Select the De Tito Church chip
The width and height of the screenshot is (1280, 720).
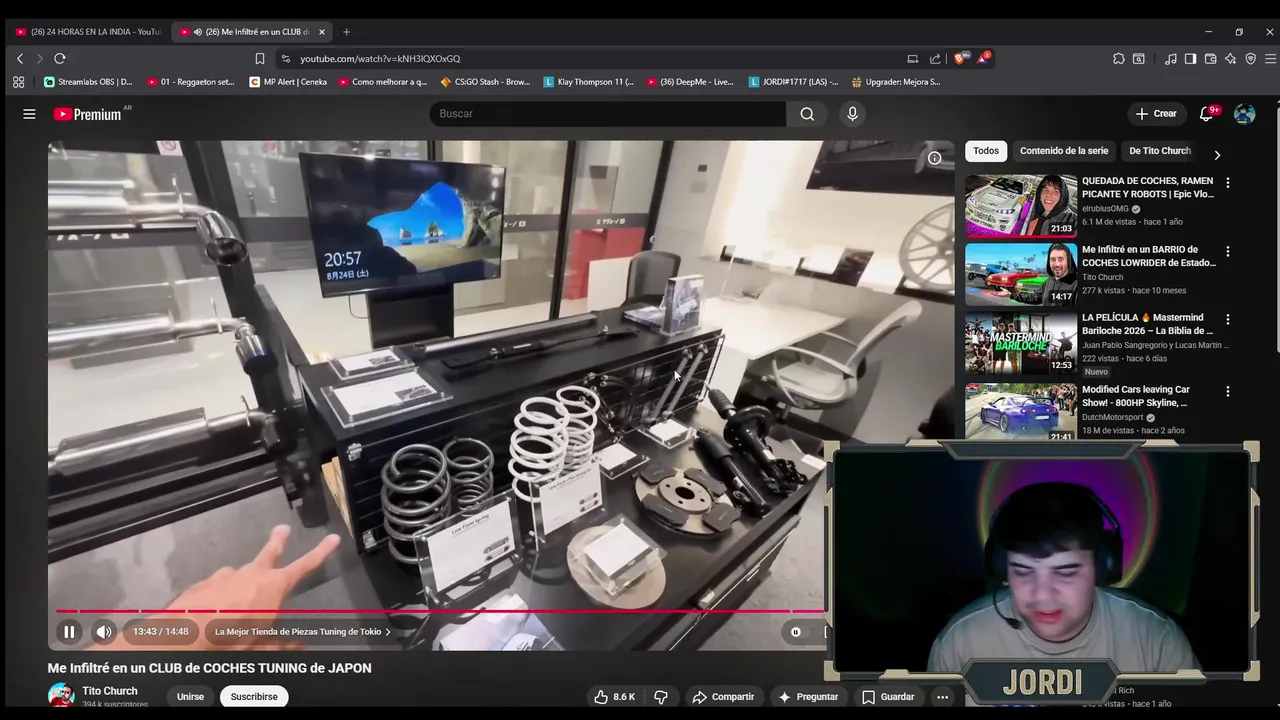1160,151
